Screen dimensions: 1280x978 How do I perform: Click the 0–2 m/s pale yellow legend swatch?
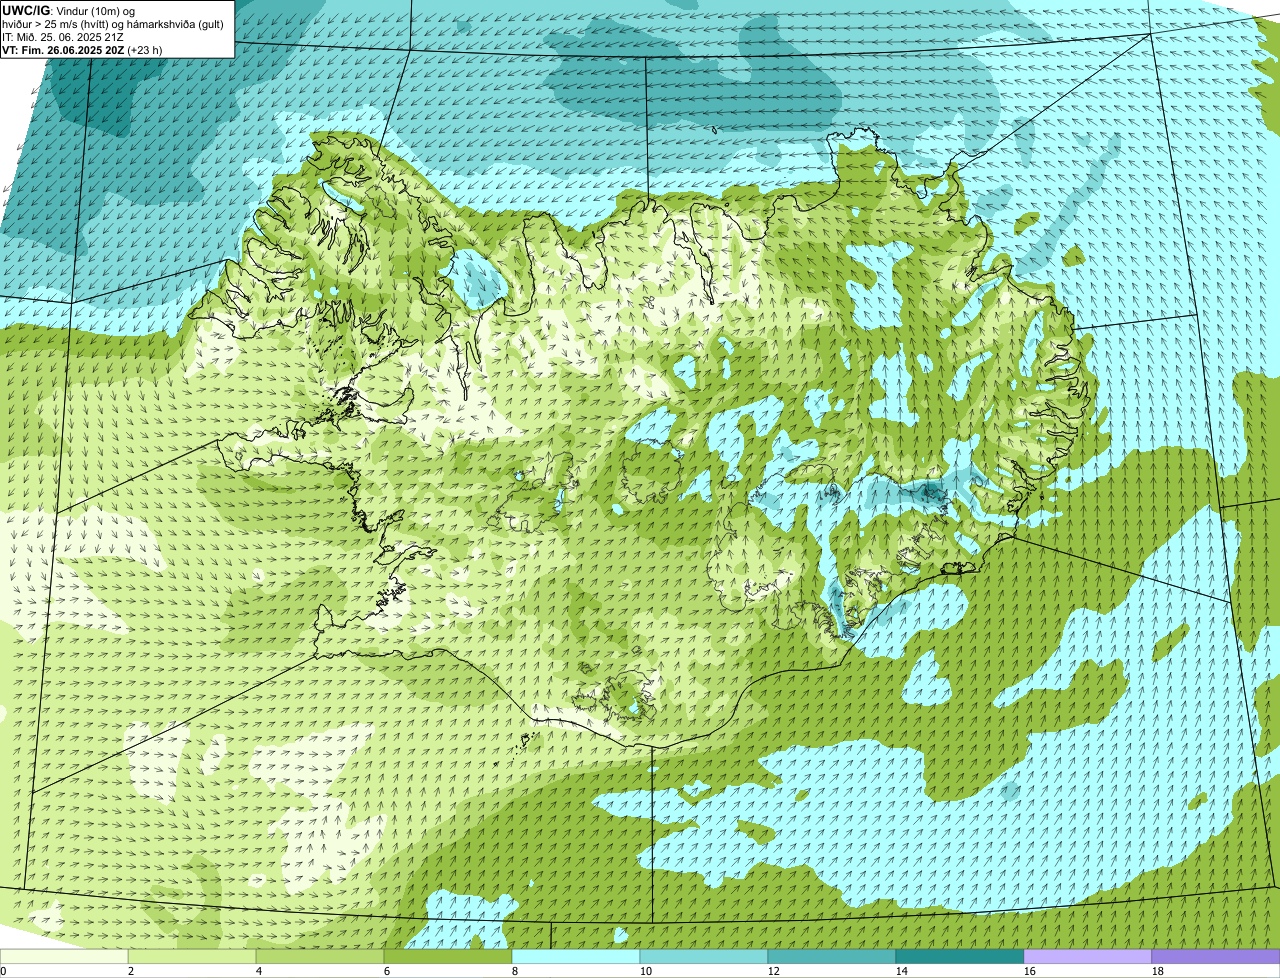[64, 957]
